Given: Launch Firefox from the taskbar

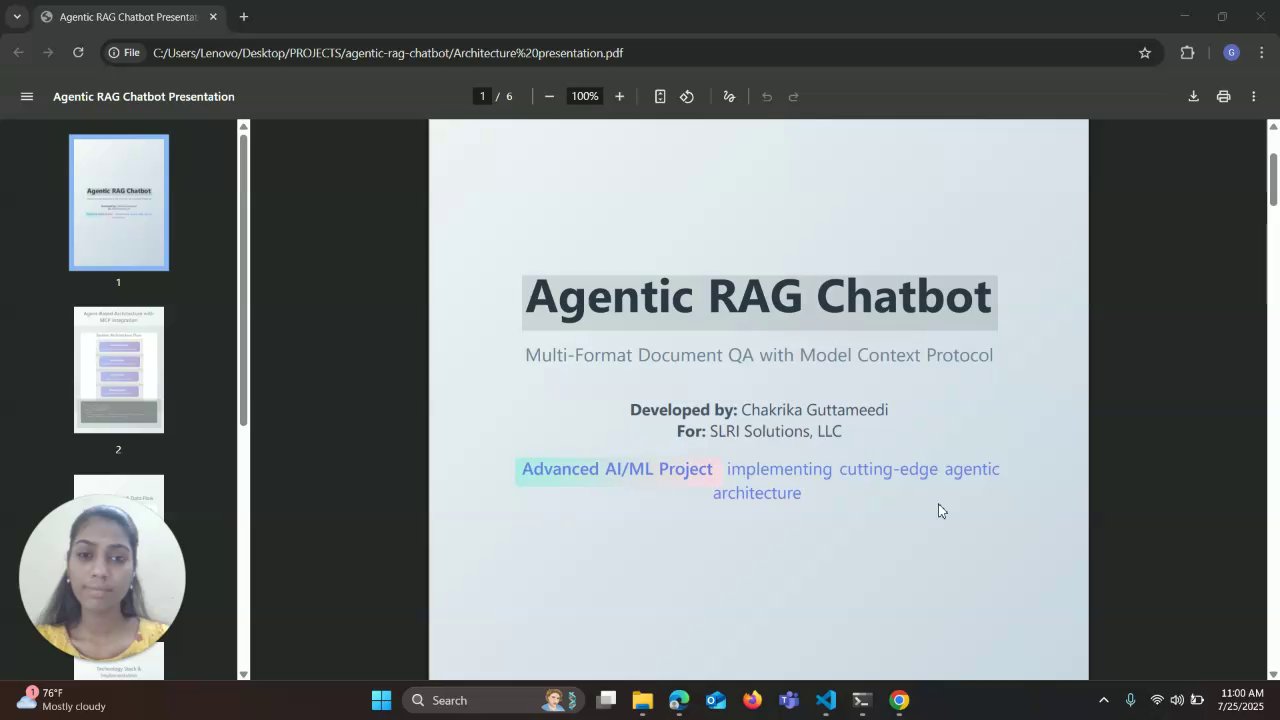Looking at the screenshot, I should [x=752, y=700].
